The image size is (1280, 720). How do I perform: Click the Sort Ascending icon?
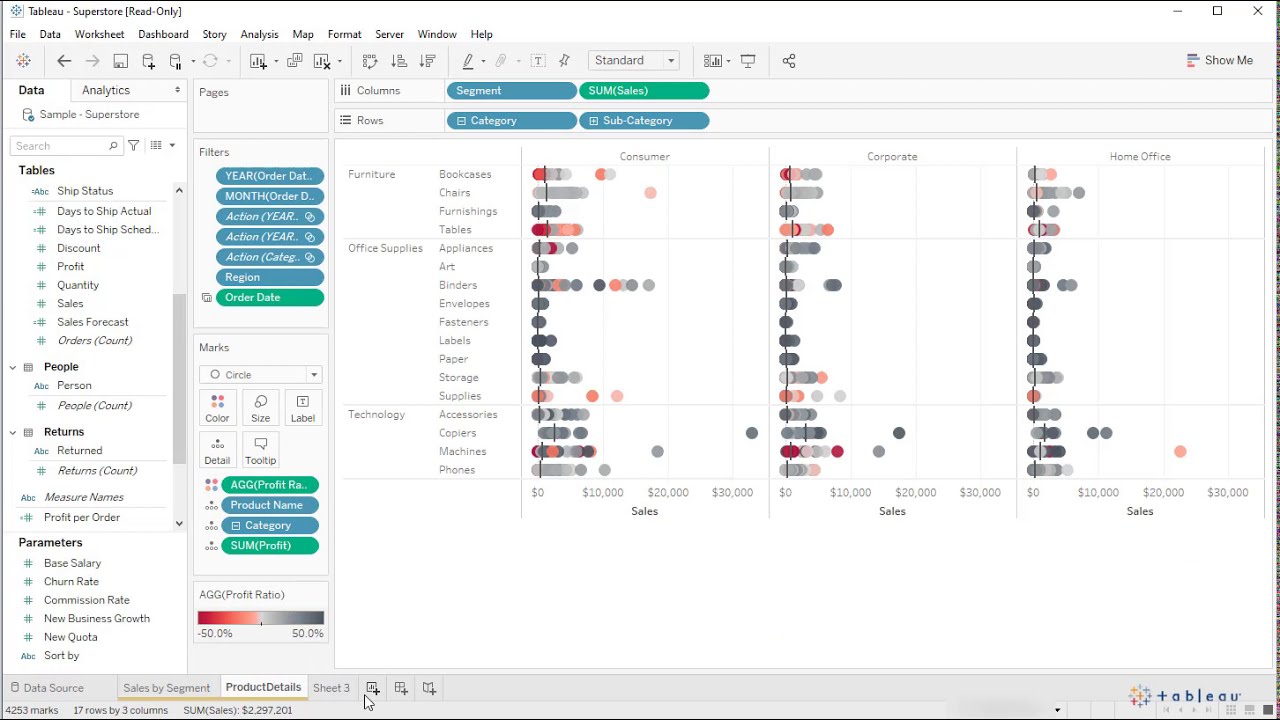(x=399, y=61)
